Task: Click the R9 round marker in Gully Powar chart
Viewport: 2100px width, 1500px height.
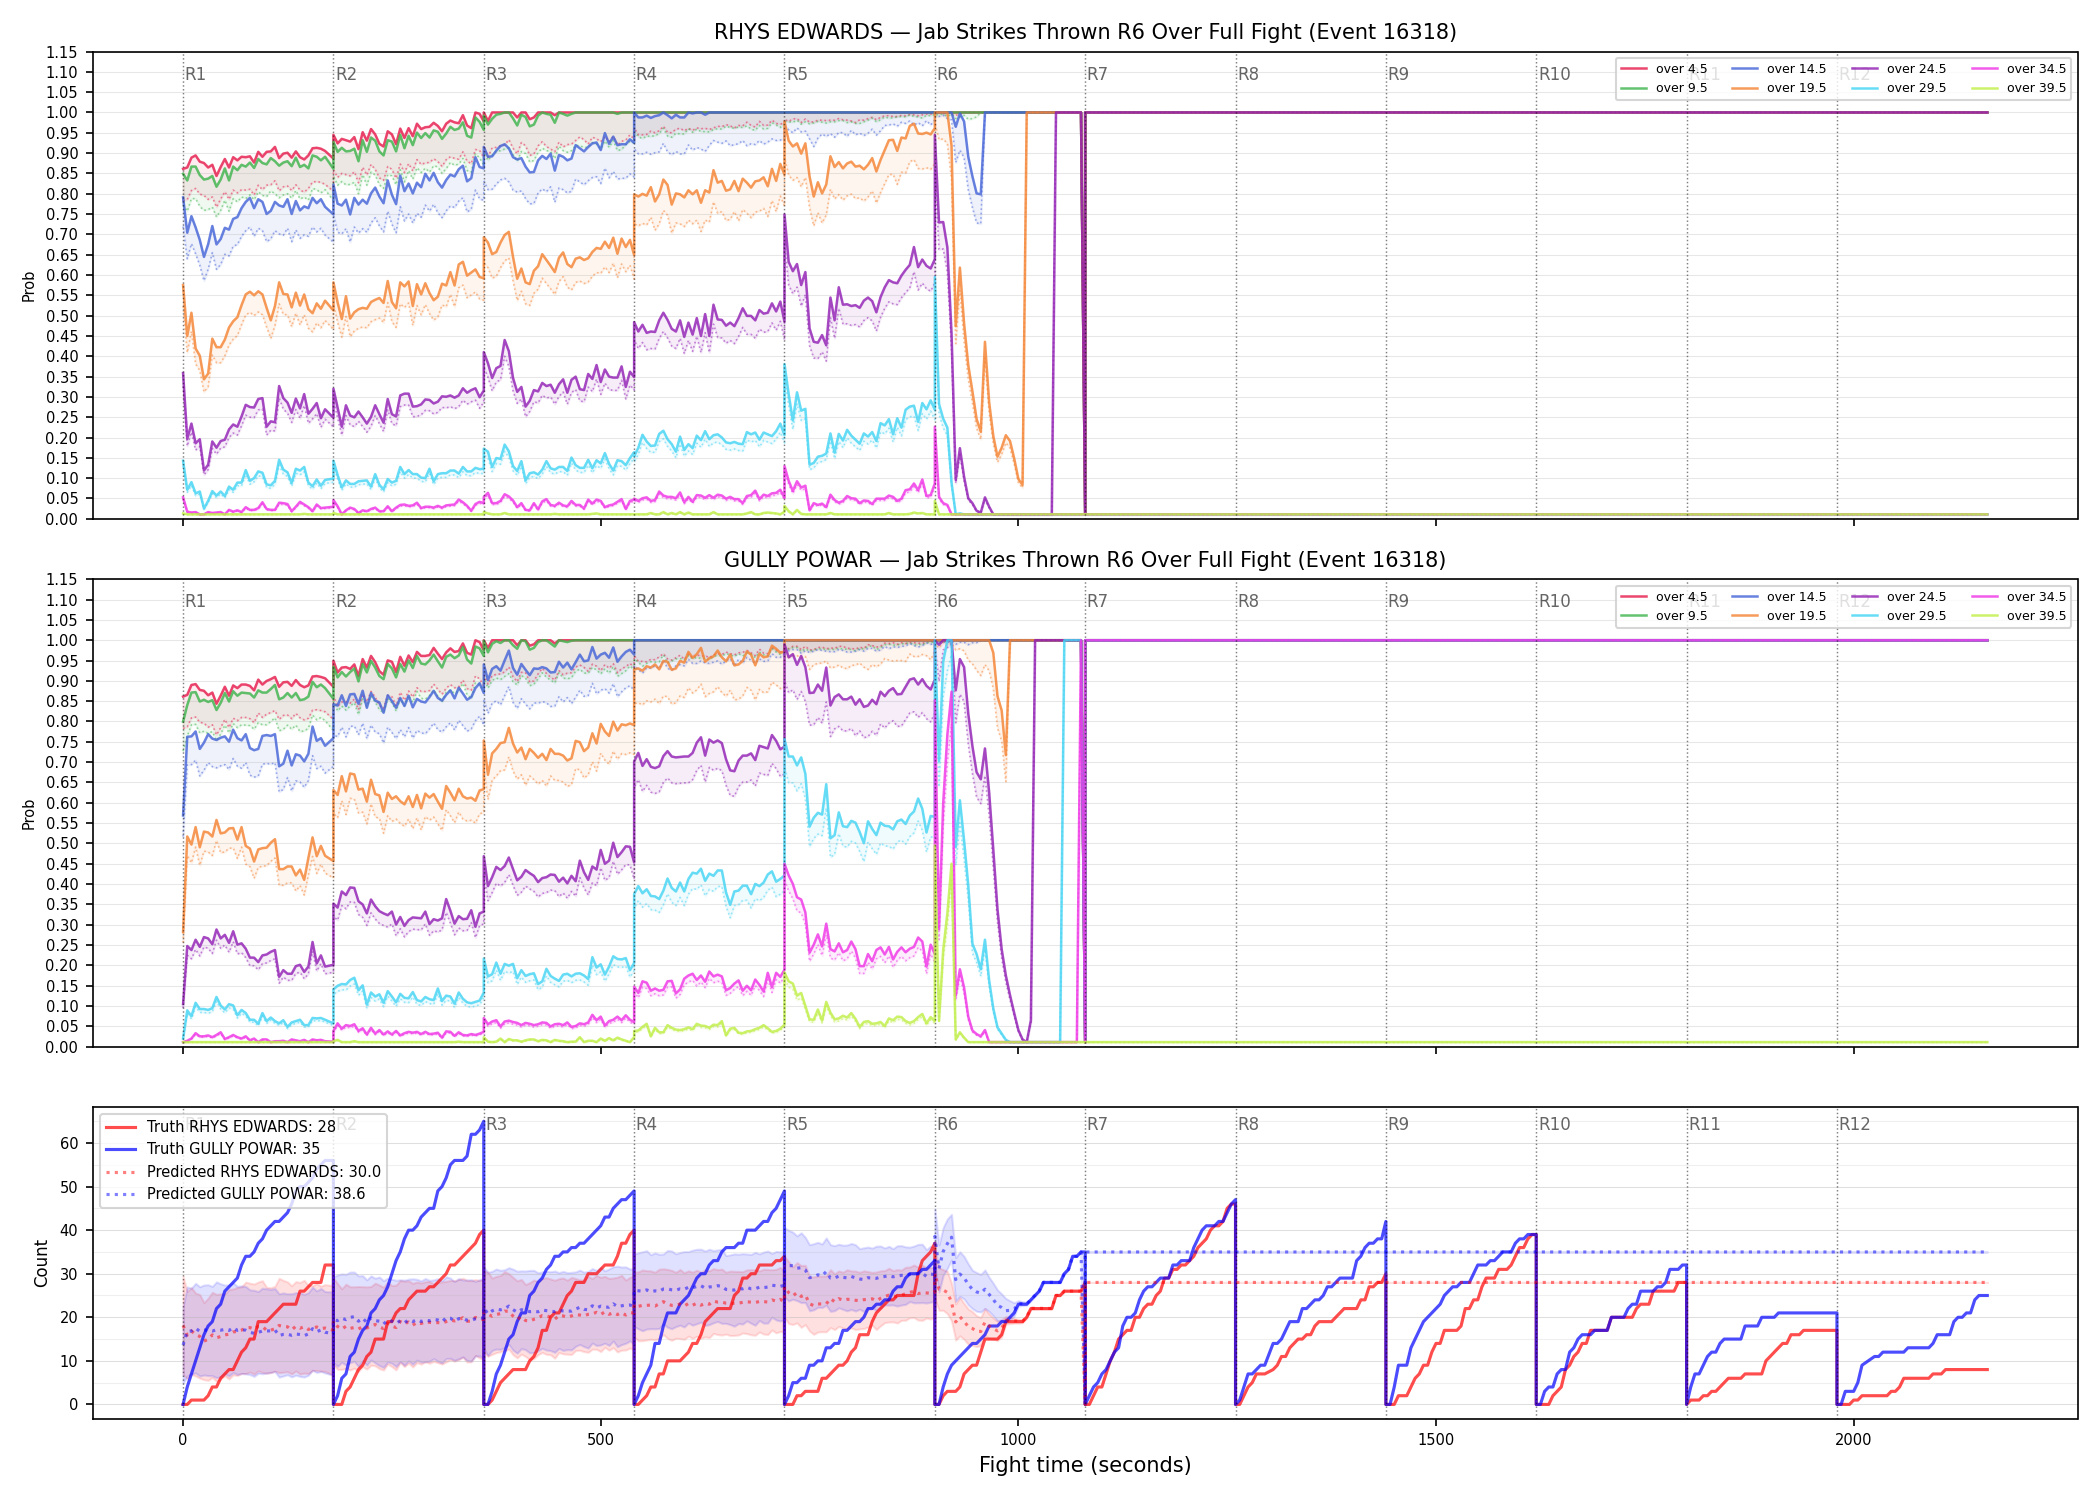Action: [1398, 601]
